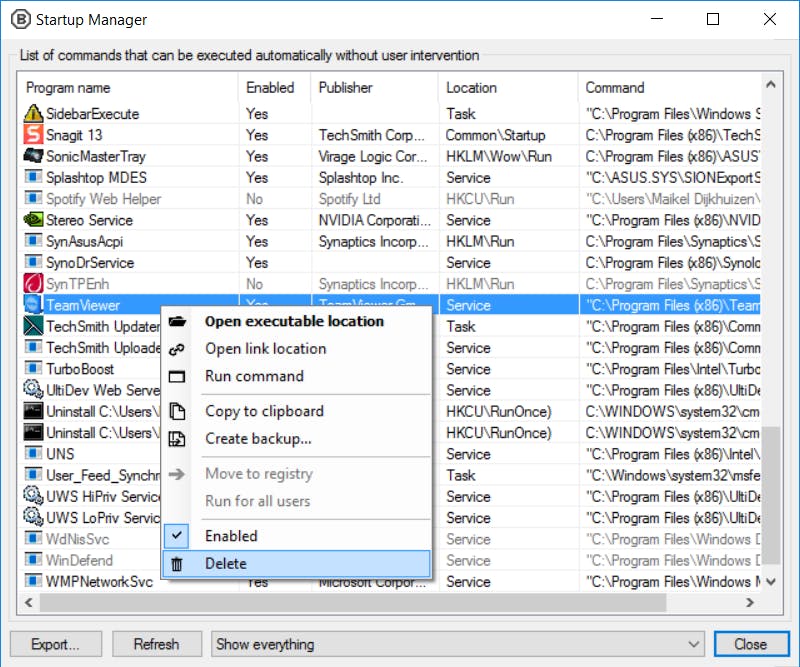Click the WMPNetworkSvc row icon

[33, 581]
